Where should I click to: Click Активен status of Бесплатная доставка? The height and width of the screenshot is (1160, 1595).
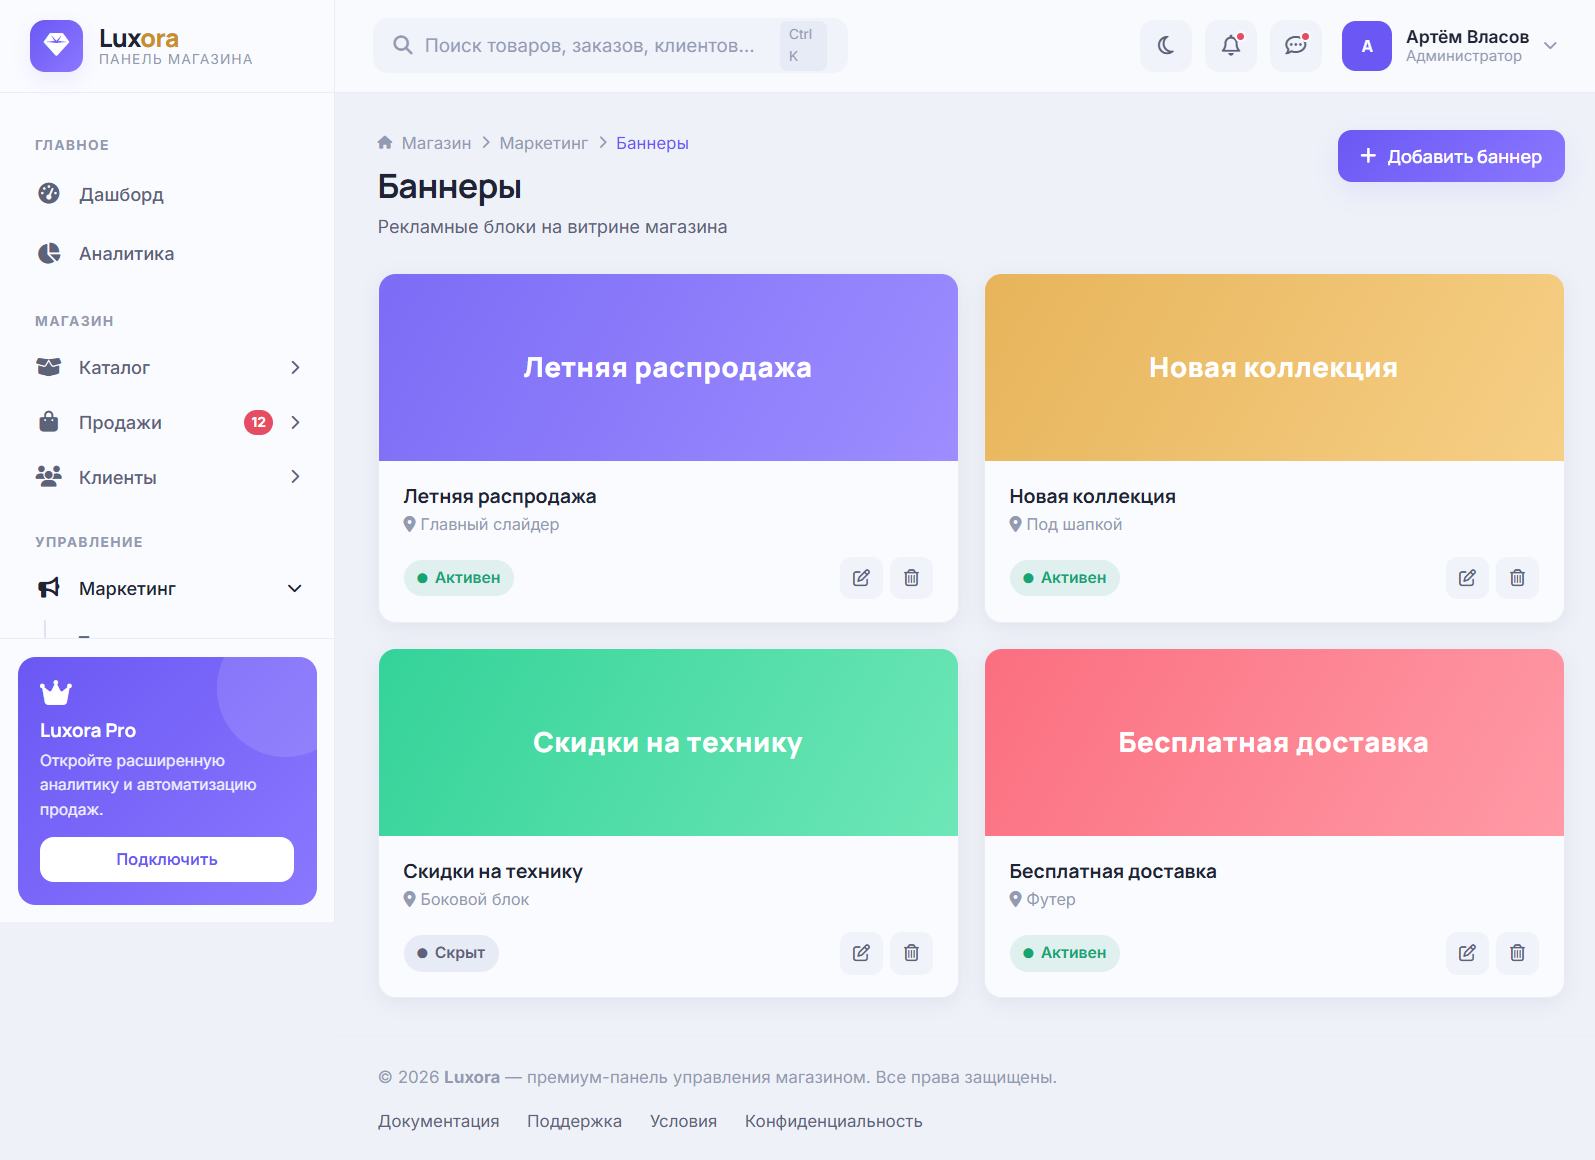(x=1065, y=953)
